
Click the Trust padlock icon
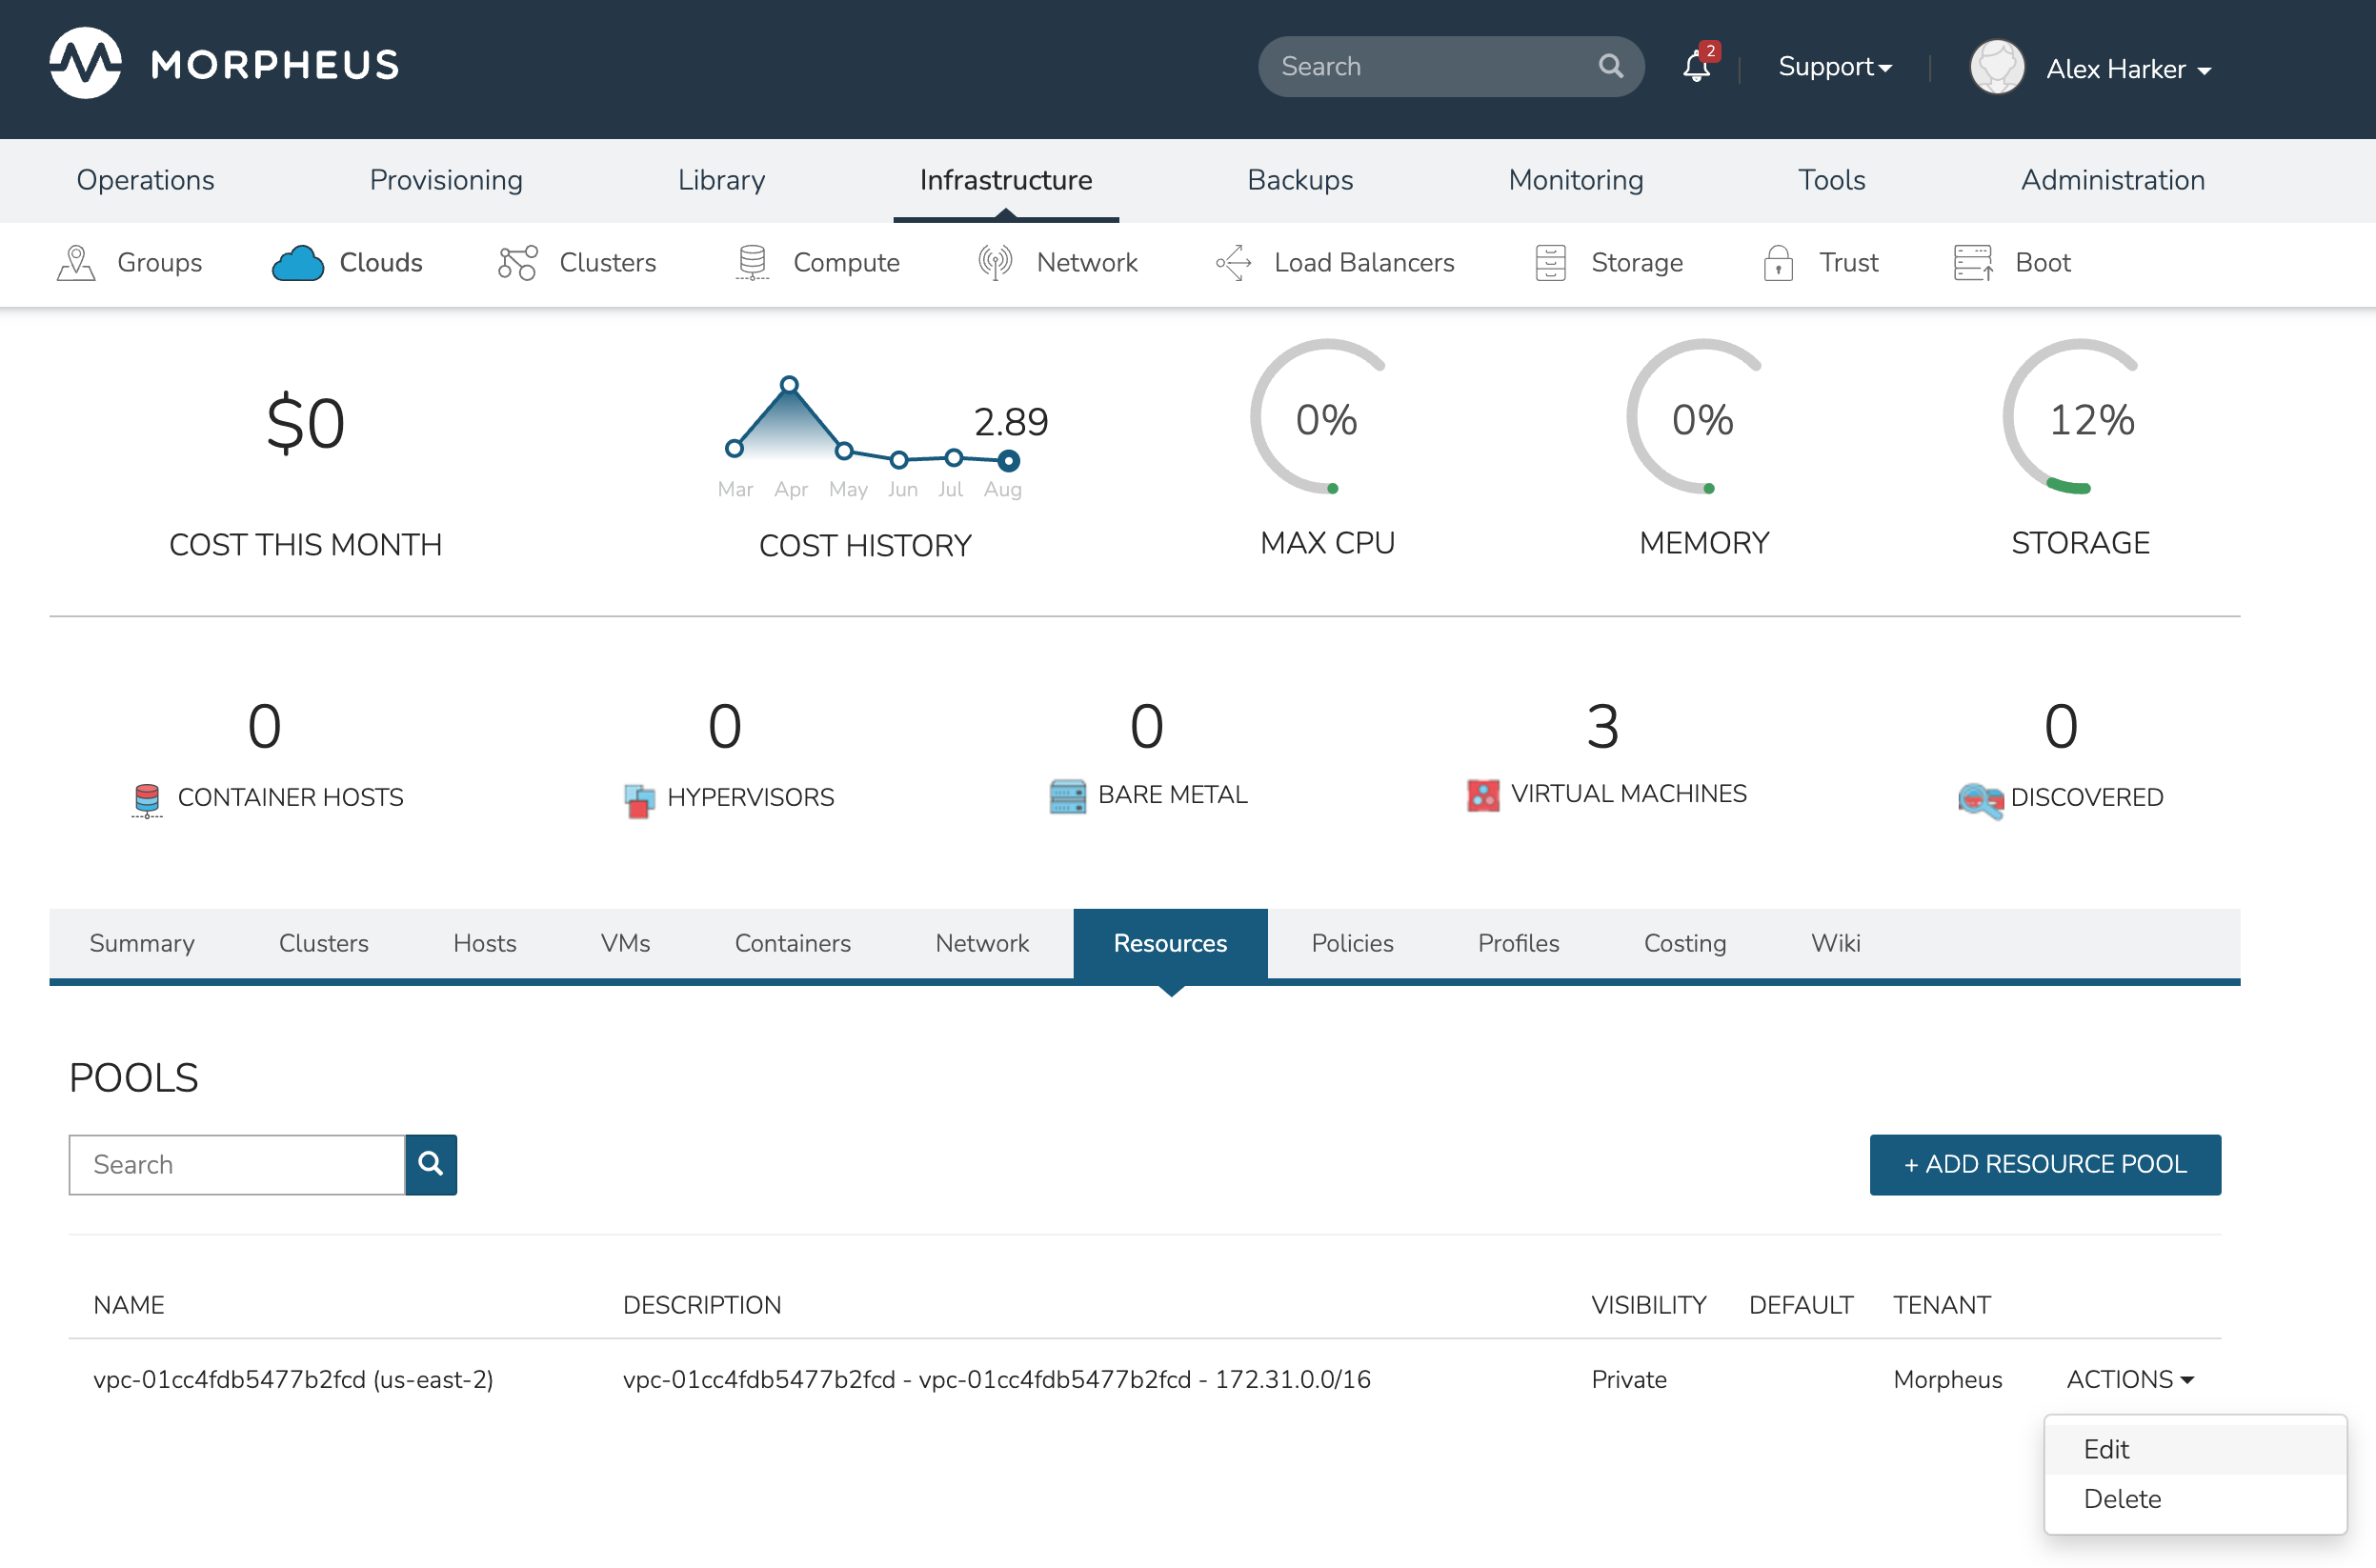tap(1777, 263)
